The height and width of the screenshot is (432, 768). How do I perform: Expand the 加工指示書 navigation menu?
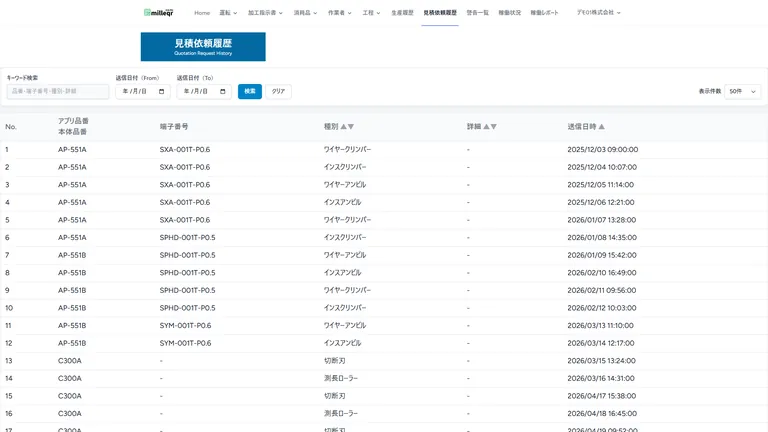[x=265, y=13]
